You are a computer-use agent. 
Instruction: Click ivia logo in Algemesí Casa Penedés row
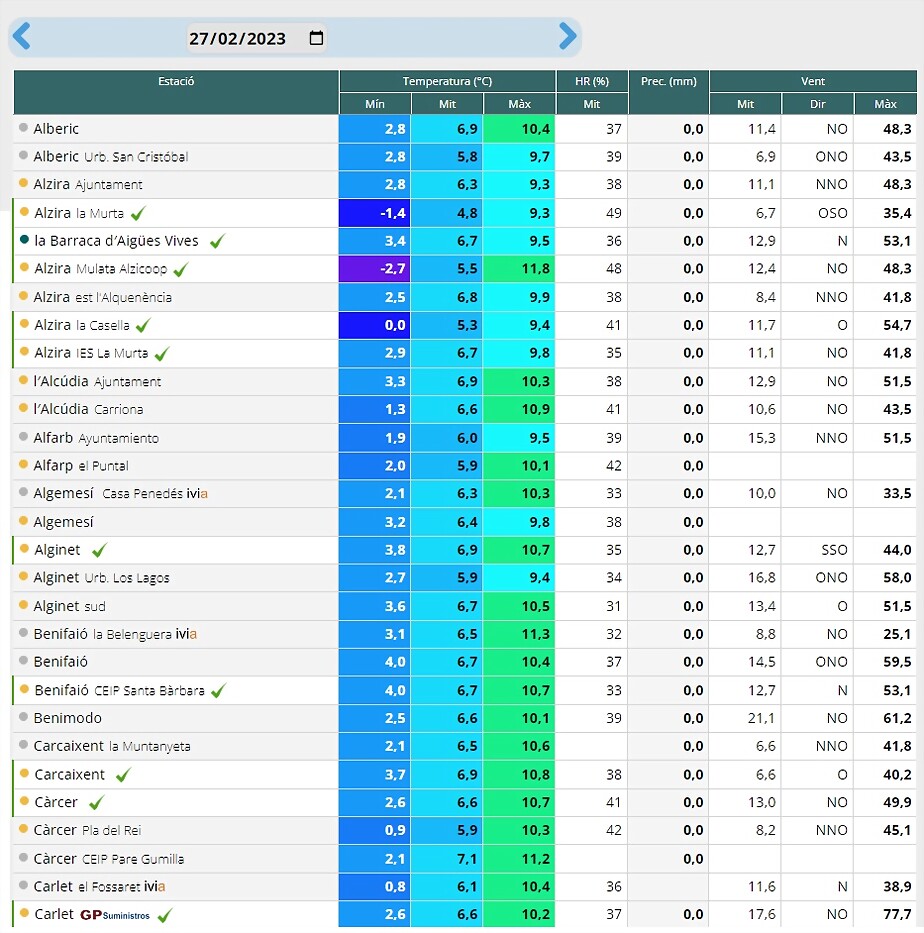pos(197,493)
